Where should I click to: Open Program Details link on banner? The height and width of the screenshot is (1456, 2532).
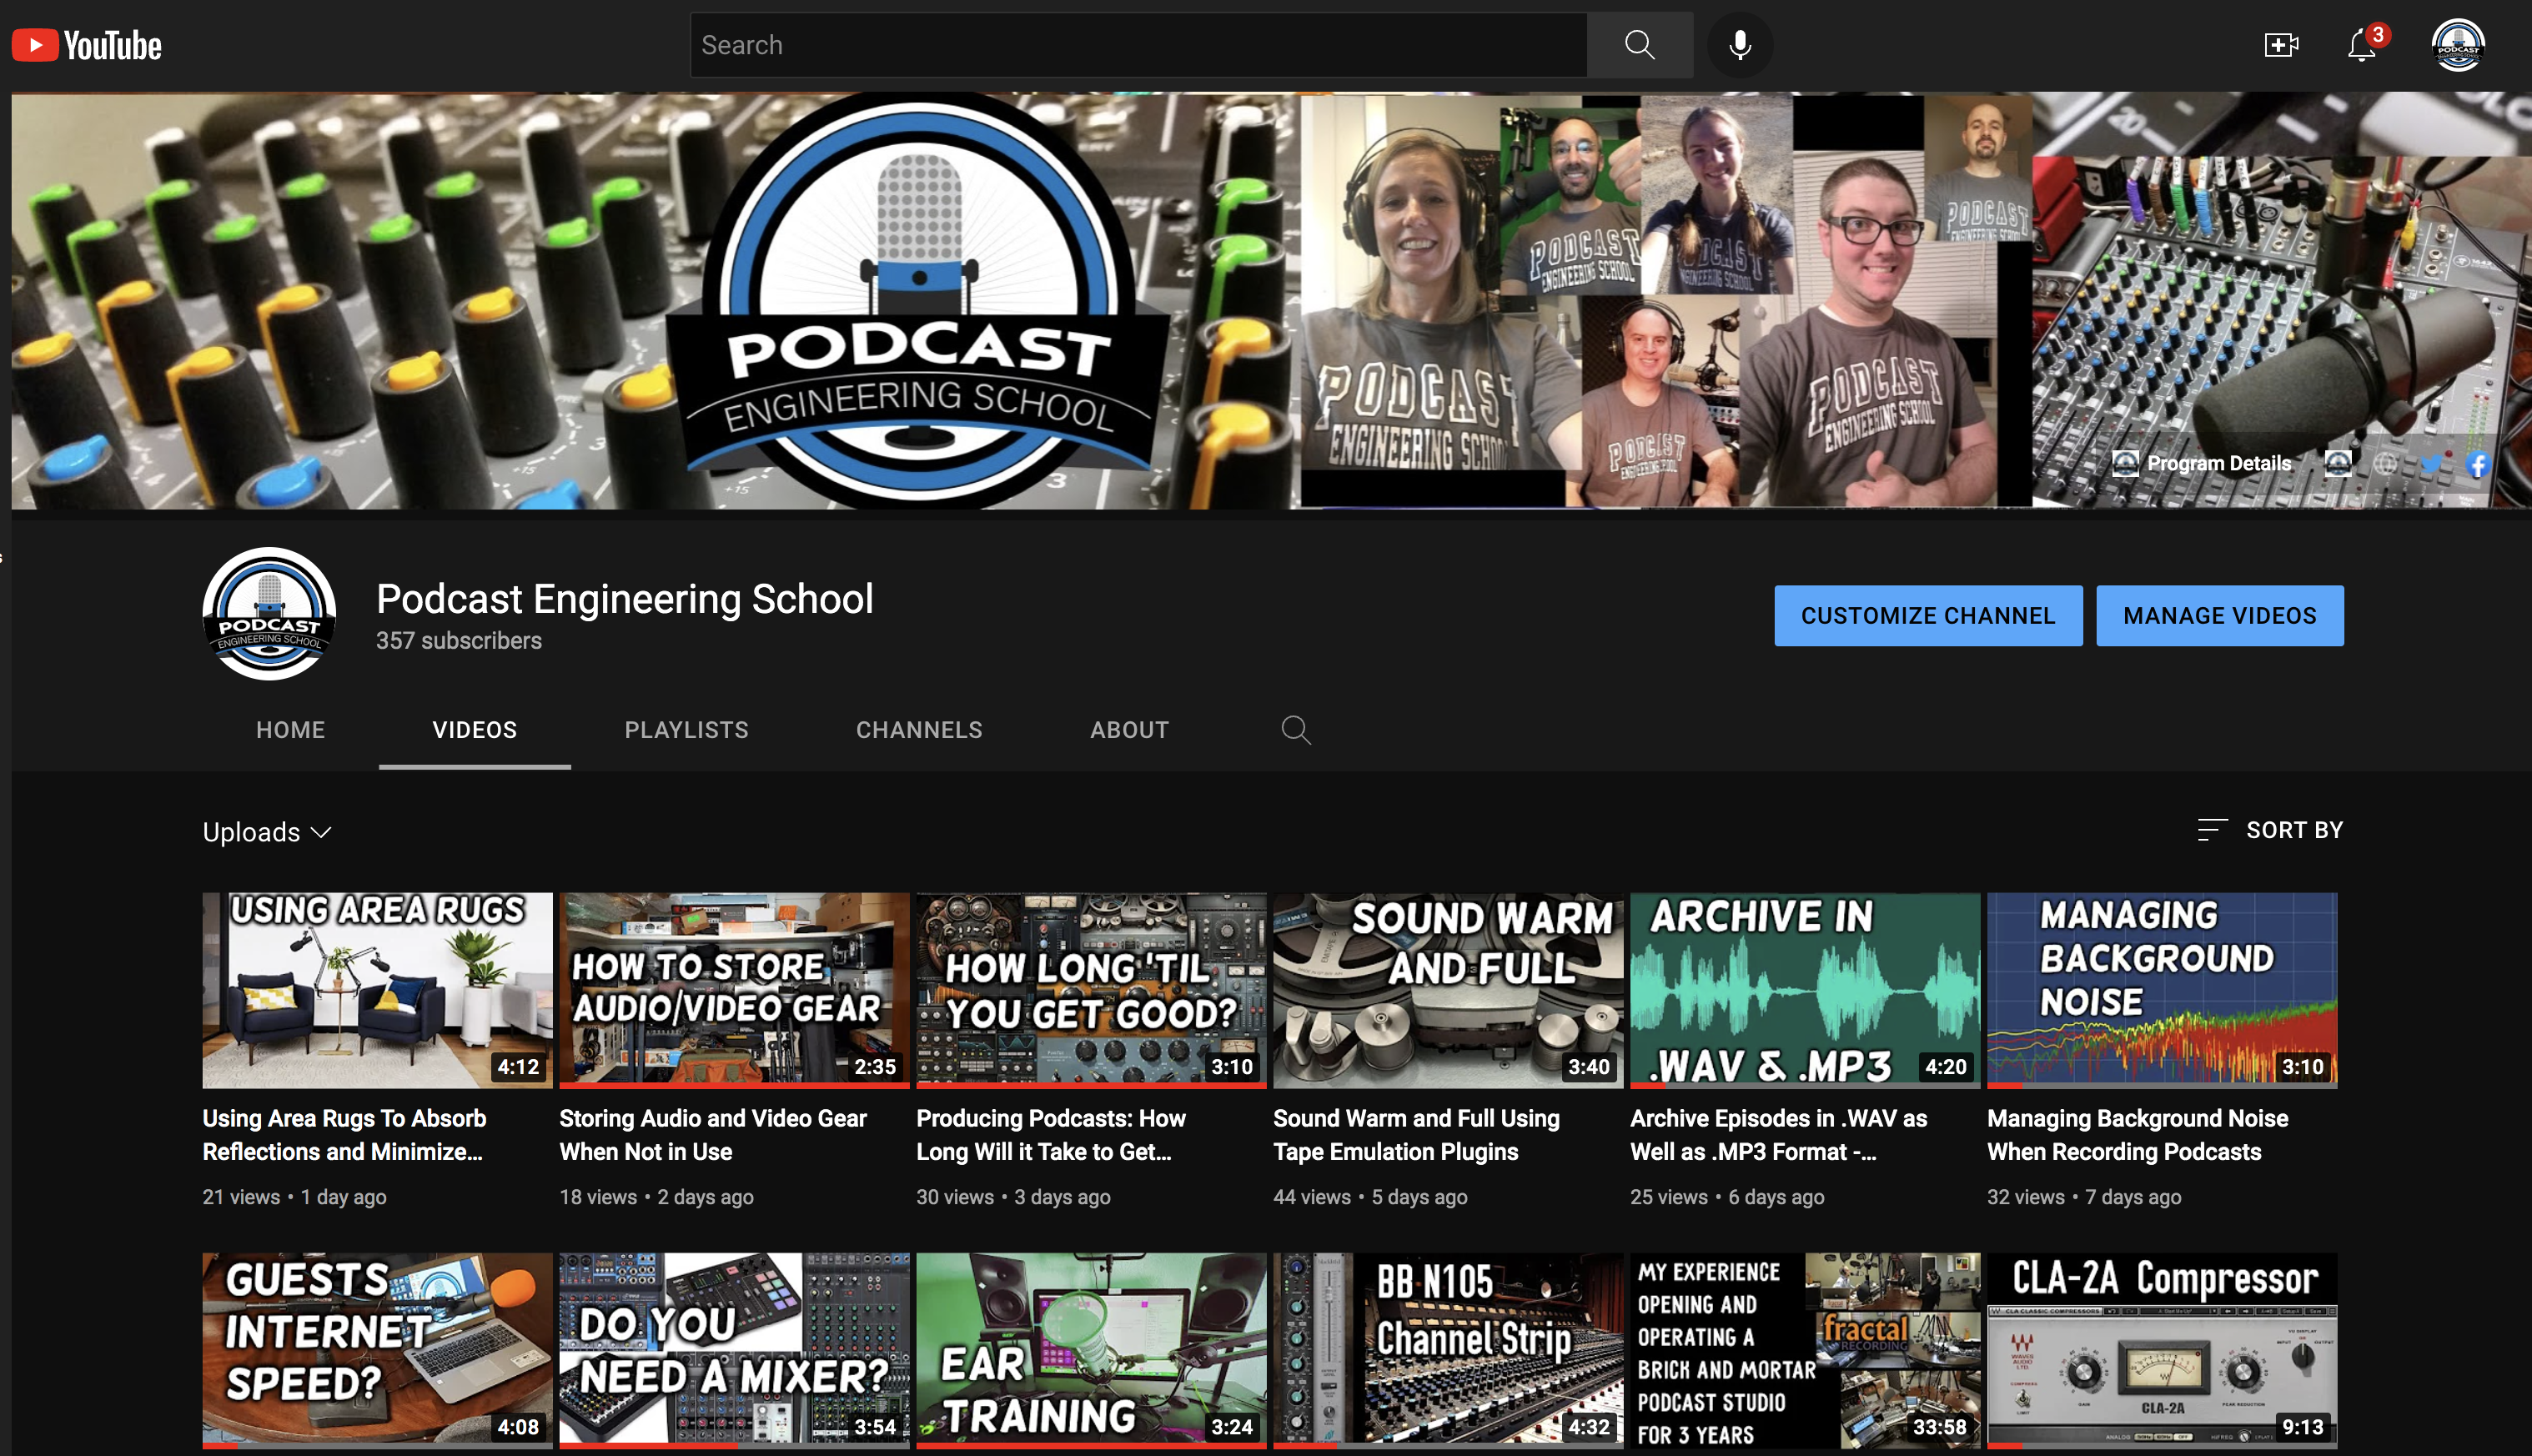(x=2218, y=463)
